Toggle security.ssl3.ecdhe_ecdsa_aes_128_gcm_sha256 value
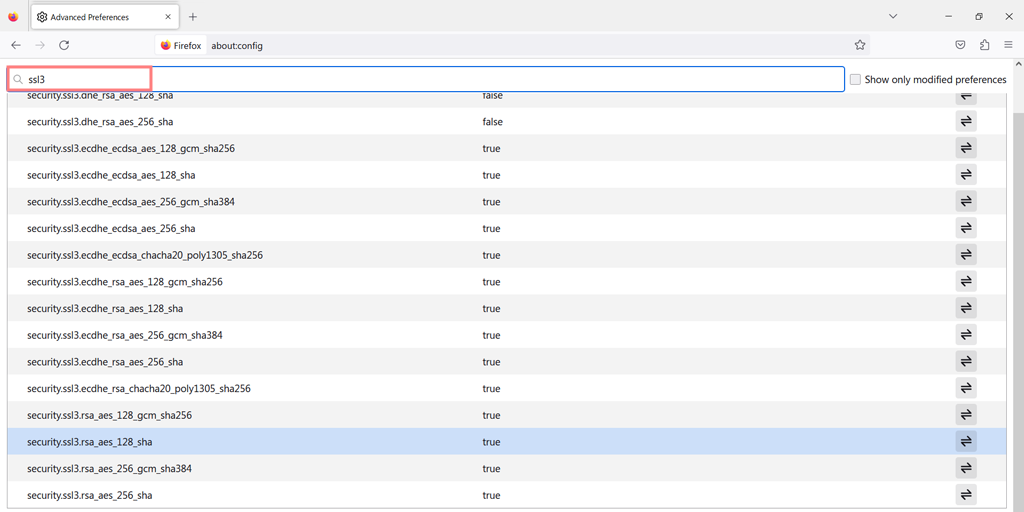The height and width of the screenshot is (512, 1024). tap(966, 148)
